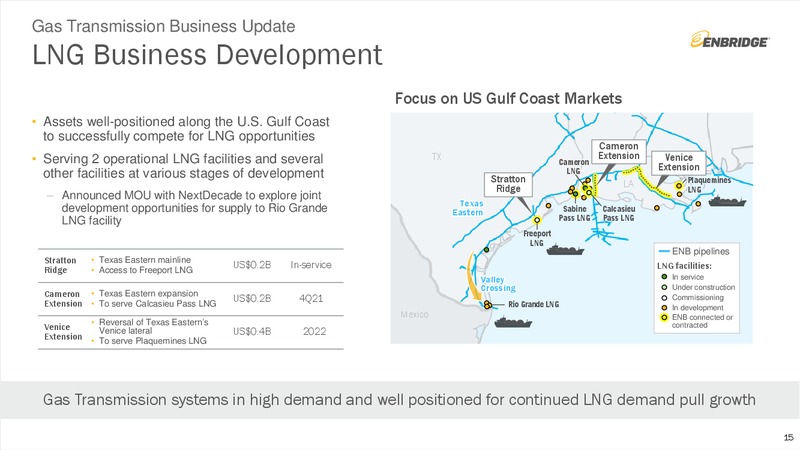
Task: Click the Under construction legend marker
Action: click(664, 287)
